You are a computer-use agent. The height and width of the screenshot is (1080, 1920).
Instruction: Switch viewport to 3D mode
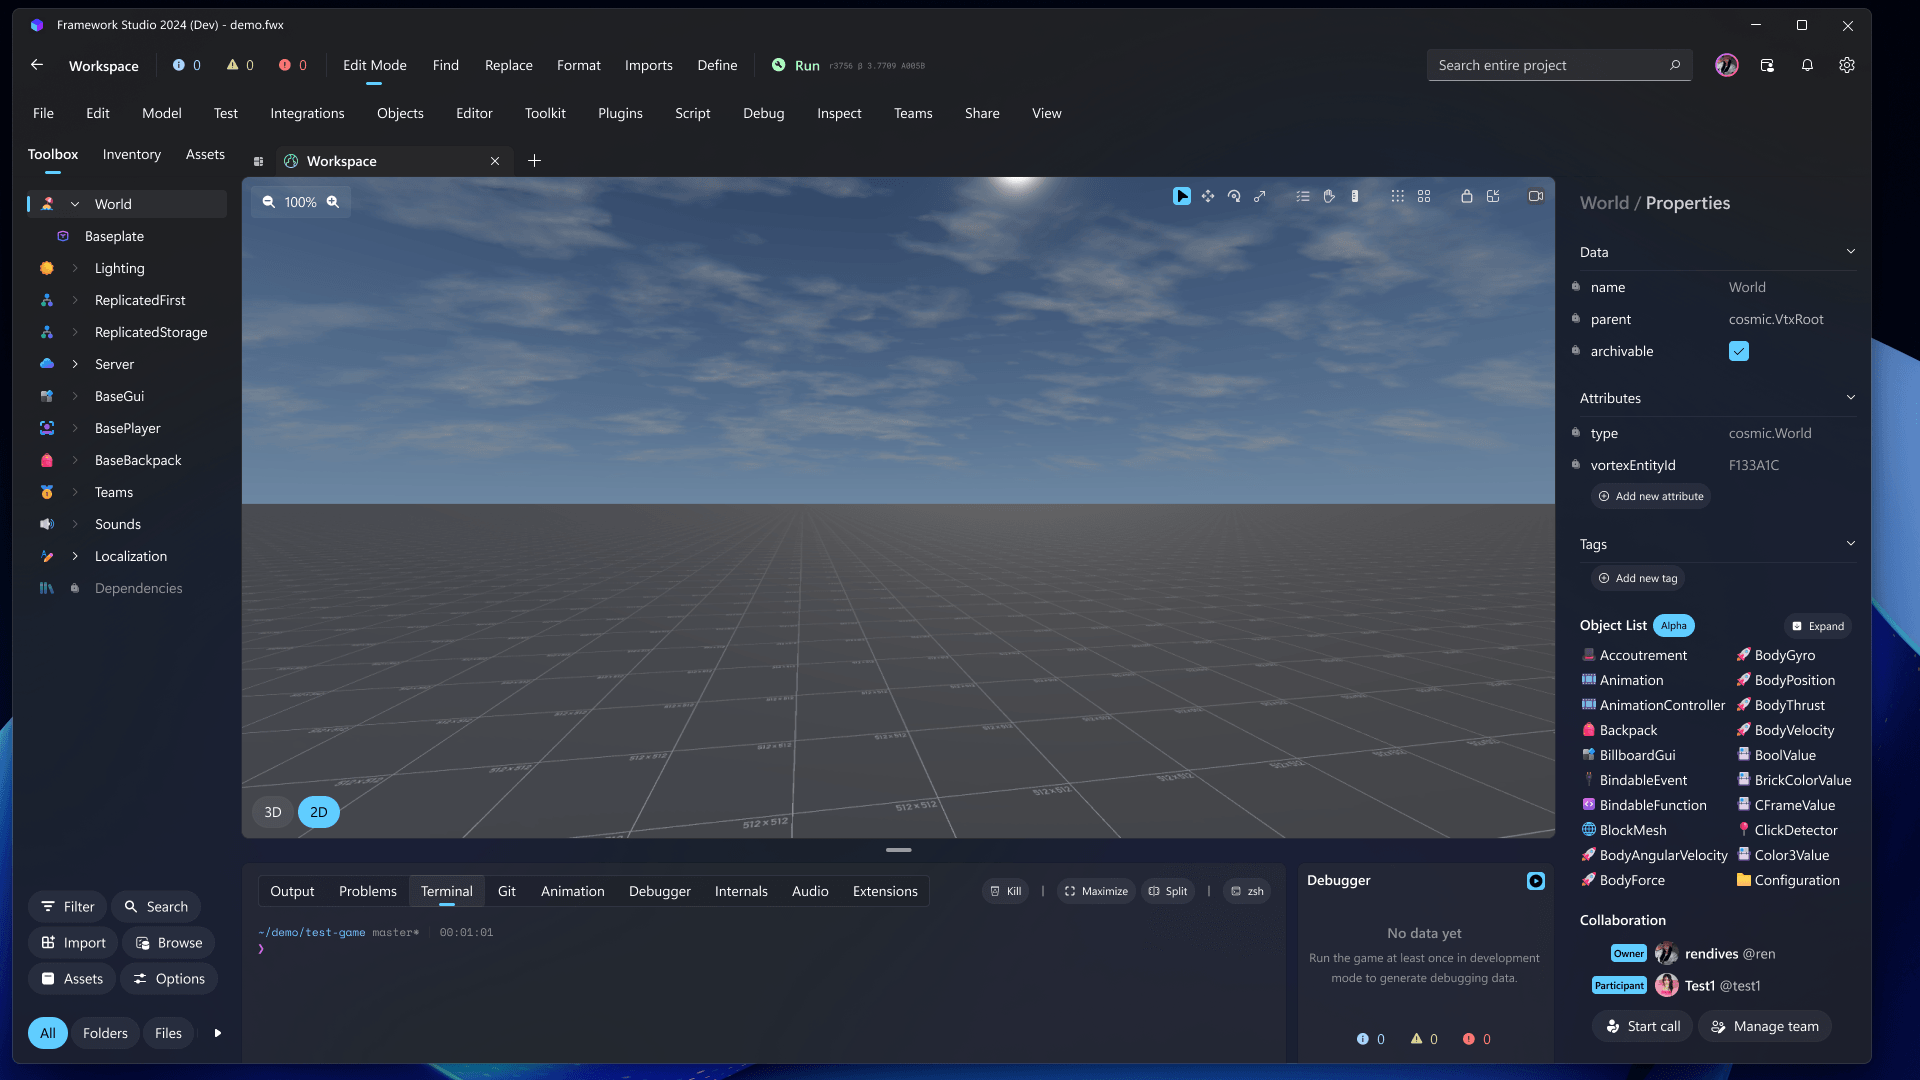(x=271, y=812)
